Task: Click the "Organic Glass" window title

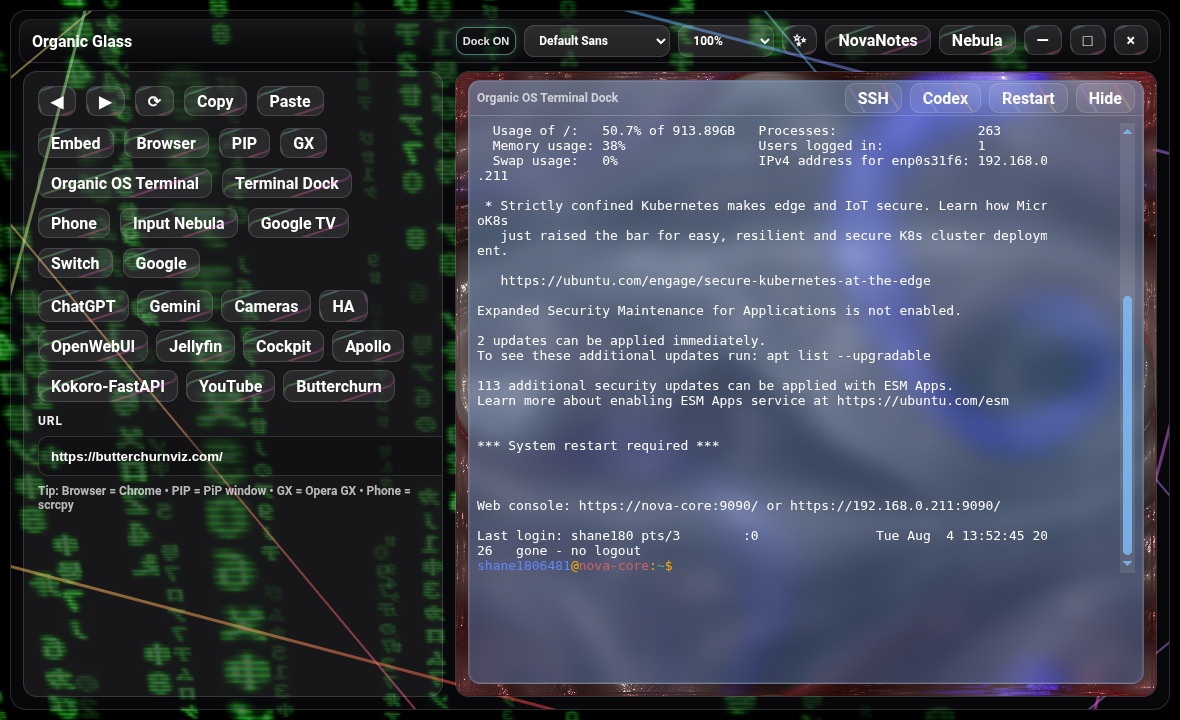Action: coord(82,41)
